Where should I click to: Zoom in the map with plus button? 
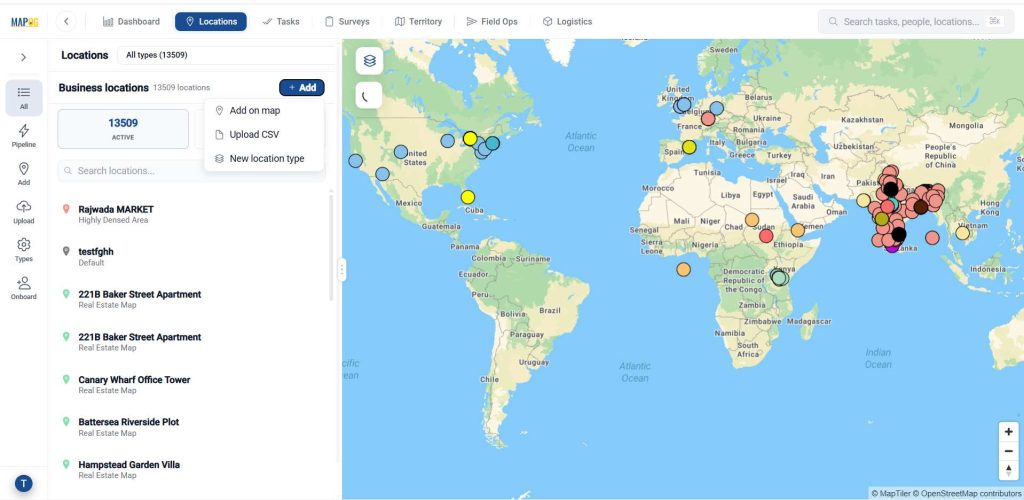[1009, 431]
